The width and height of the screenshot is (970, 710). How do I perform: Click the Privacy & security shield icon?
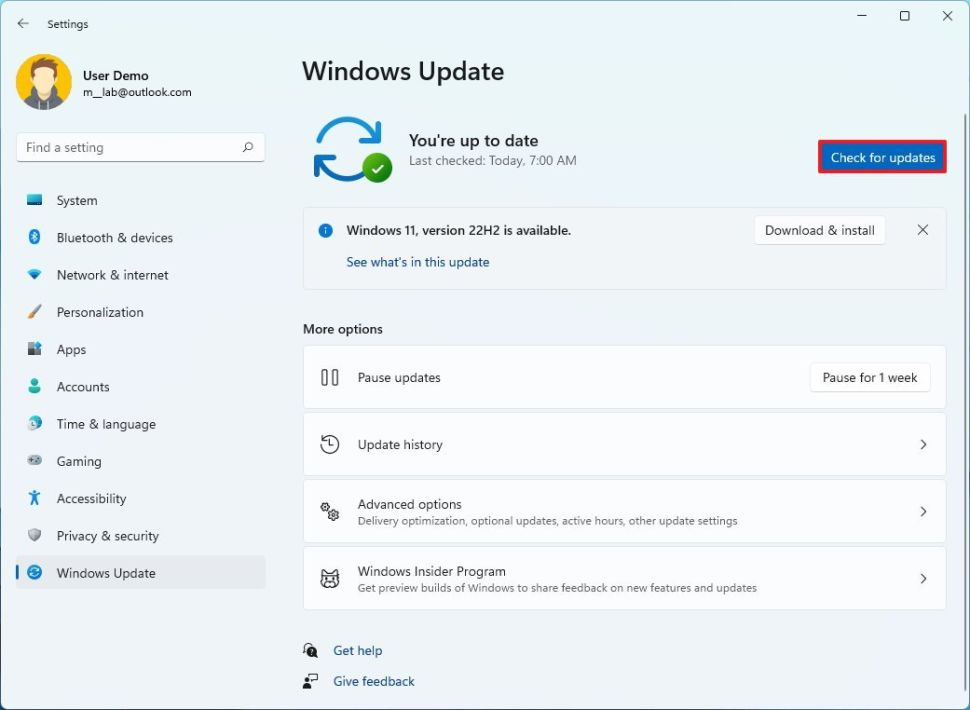pos(35,536)
